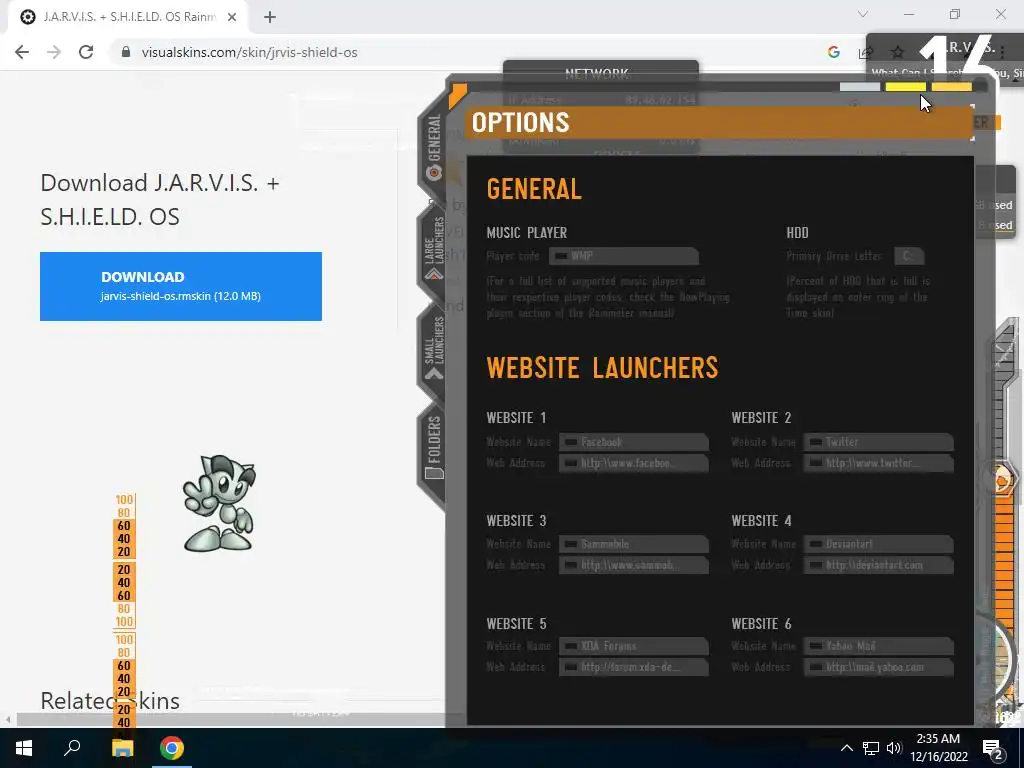Screen dimensions: 1024x768
Task: Go back to the previous page in Chrome
Action: click(22, 52)
